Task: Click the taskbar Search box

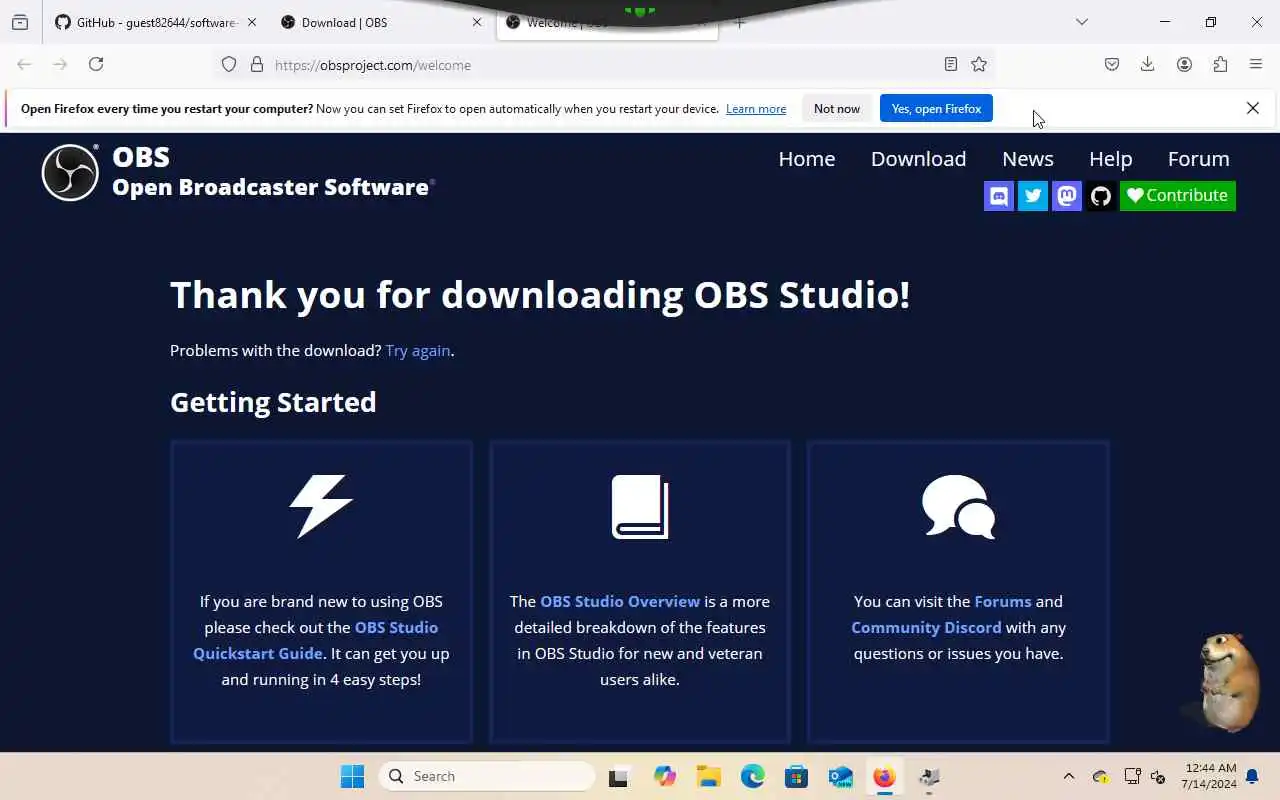Action: (x=488, y=776)
